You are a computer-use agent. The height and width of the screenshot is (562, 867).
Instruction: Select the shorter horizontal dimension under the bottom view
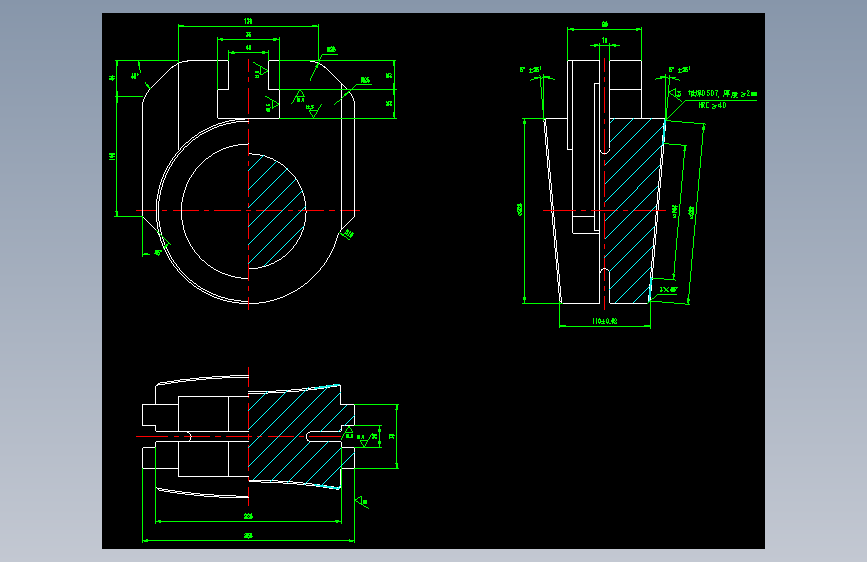(x=248, y=518)
